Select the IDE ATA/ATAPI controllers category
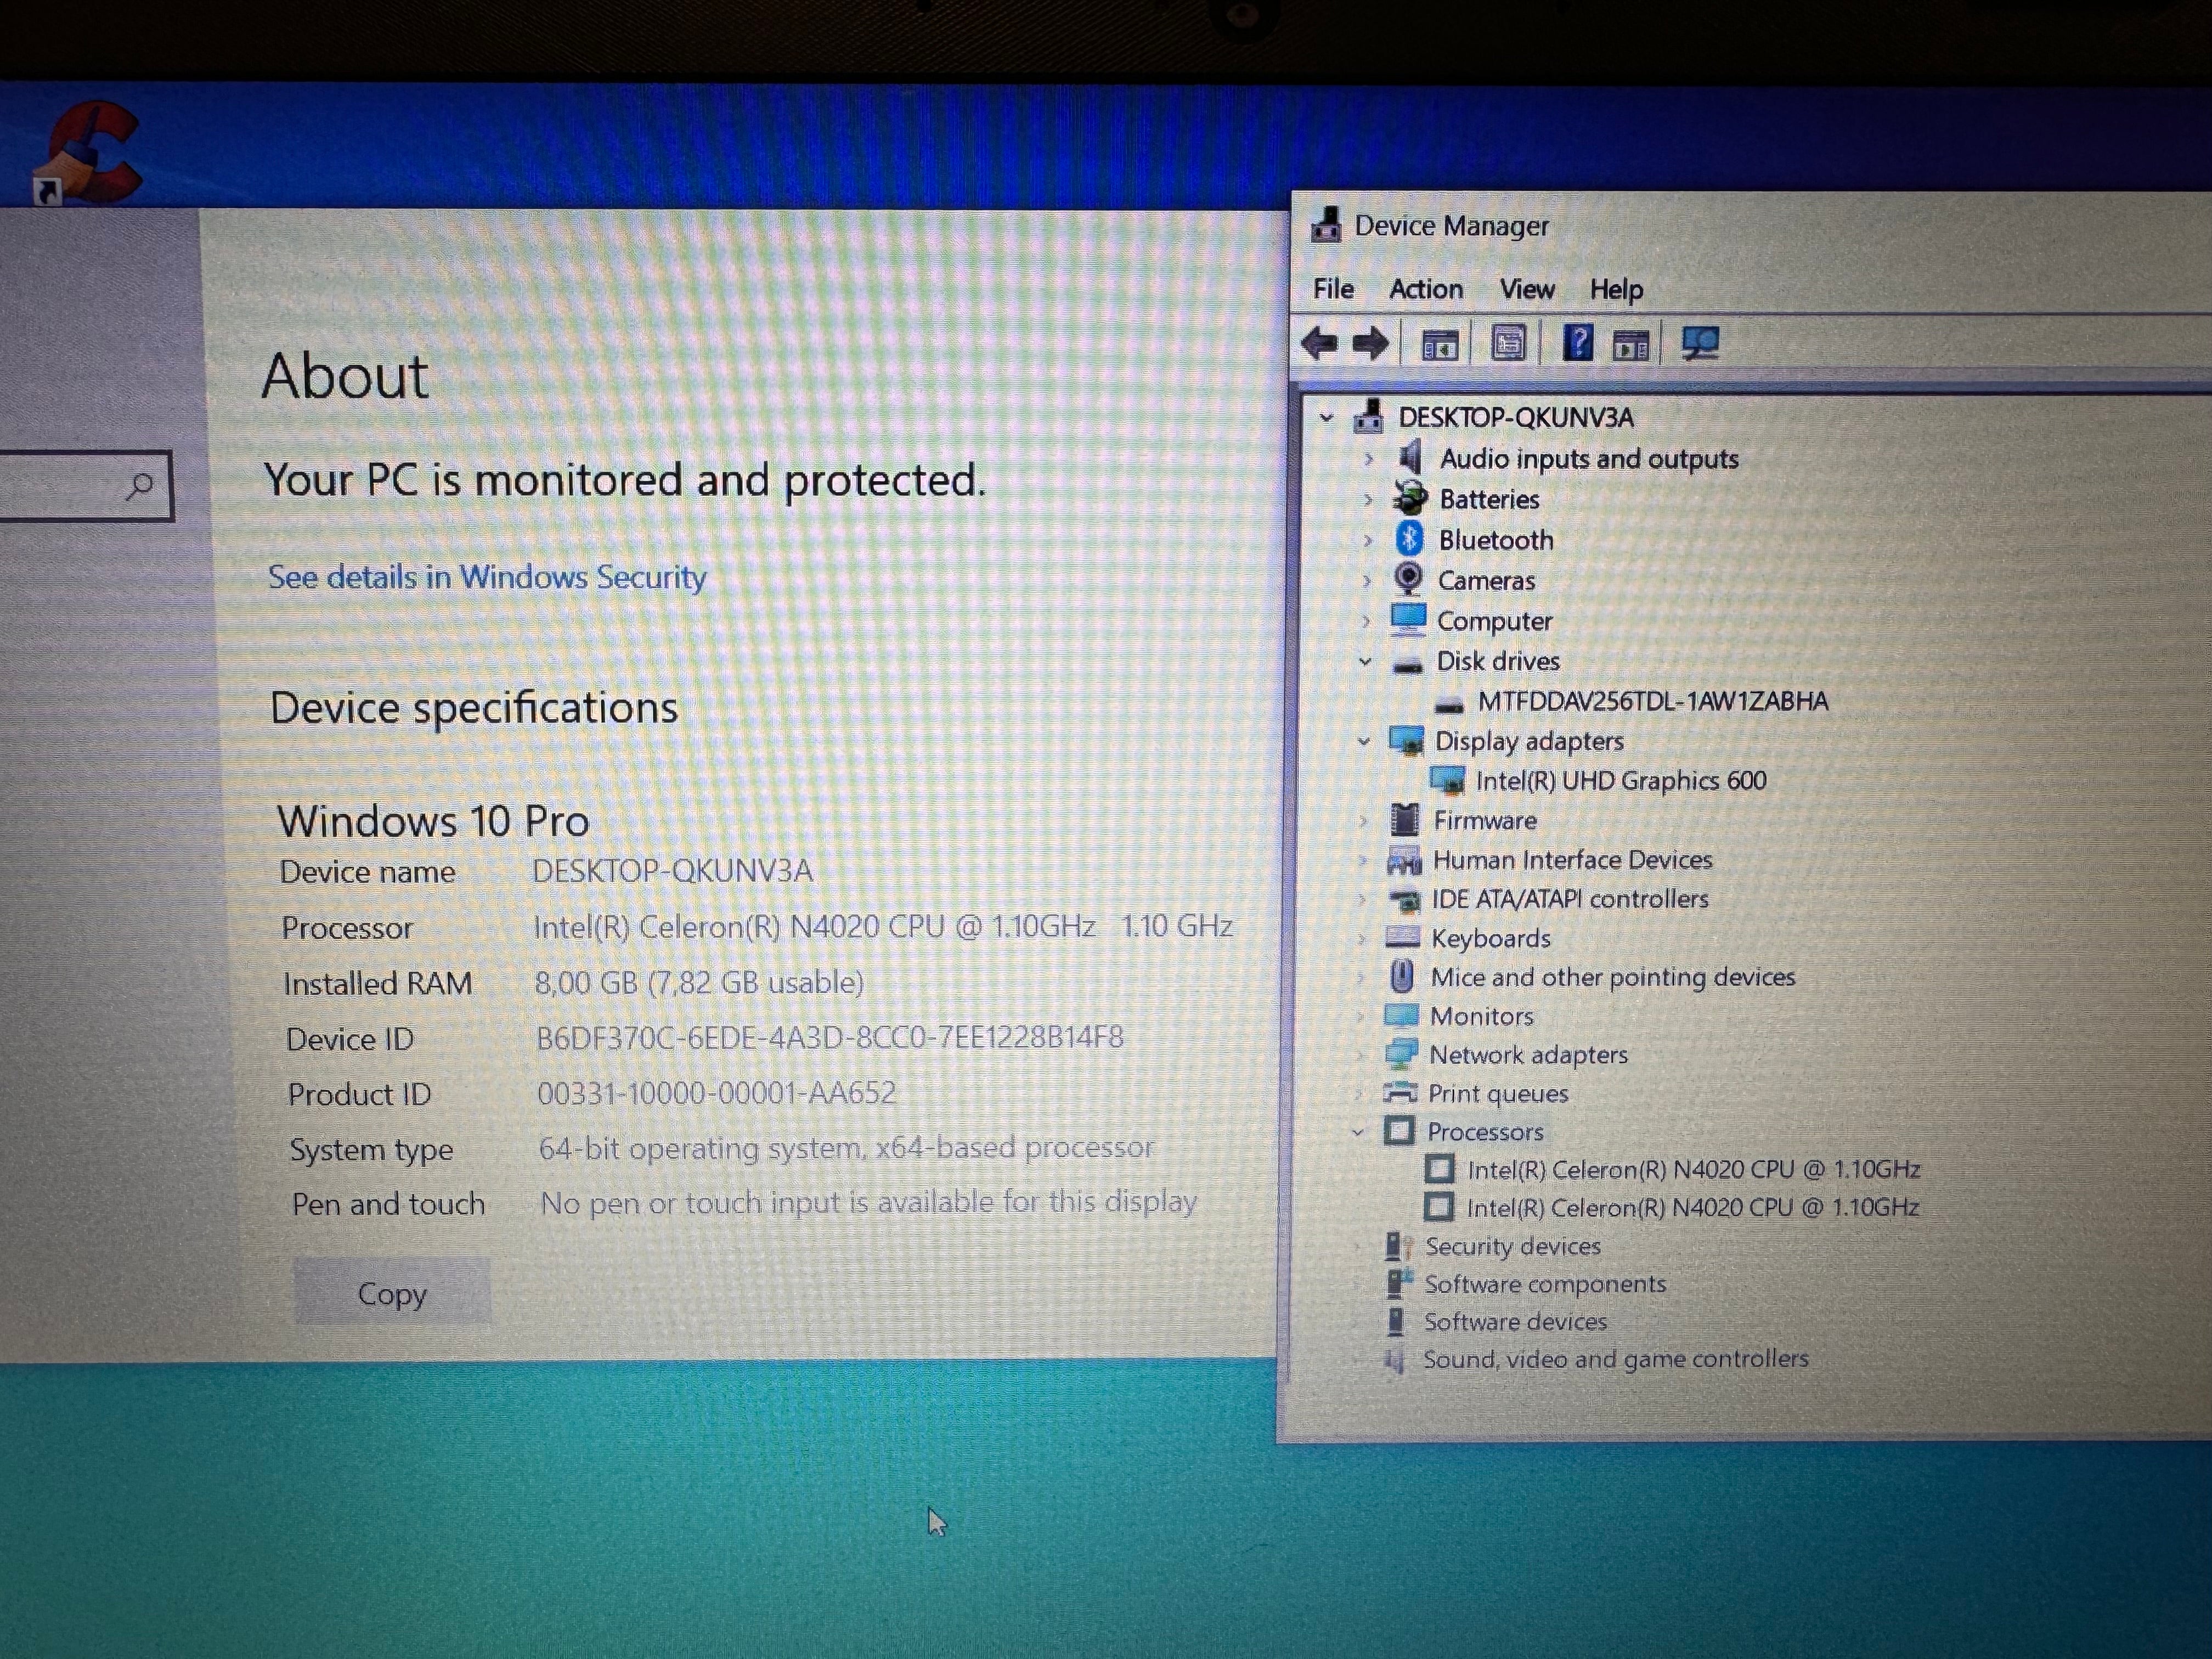 tap(1569, 899)
